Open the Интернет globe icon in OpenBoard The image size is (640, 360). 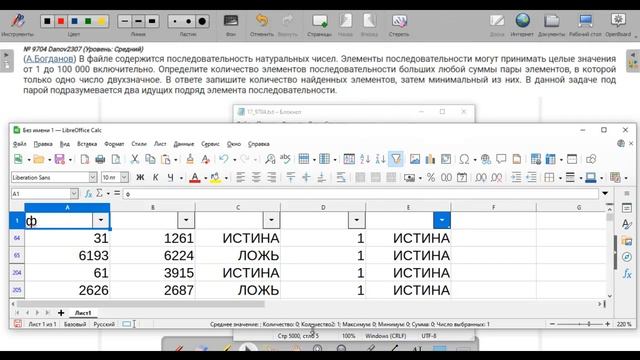[522, 20]
